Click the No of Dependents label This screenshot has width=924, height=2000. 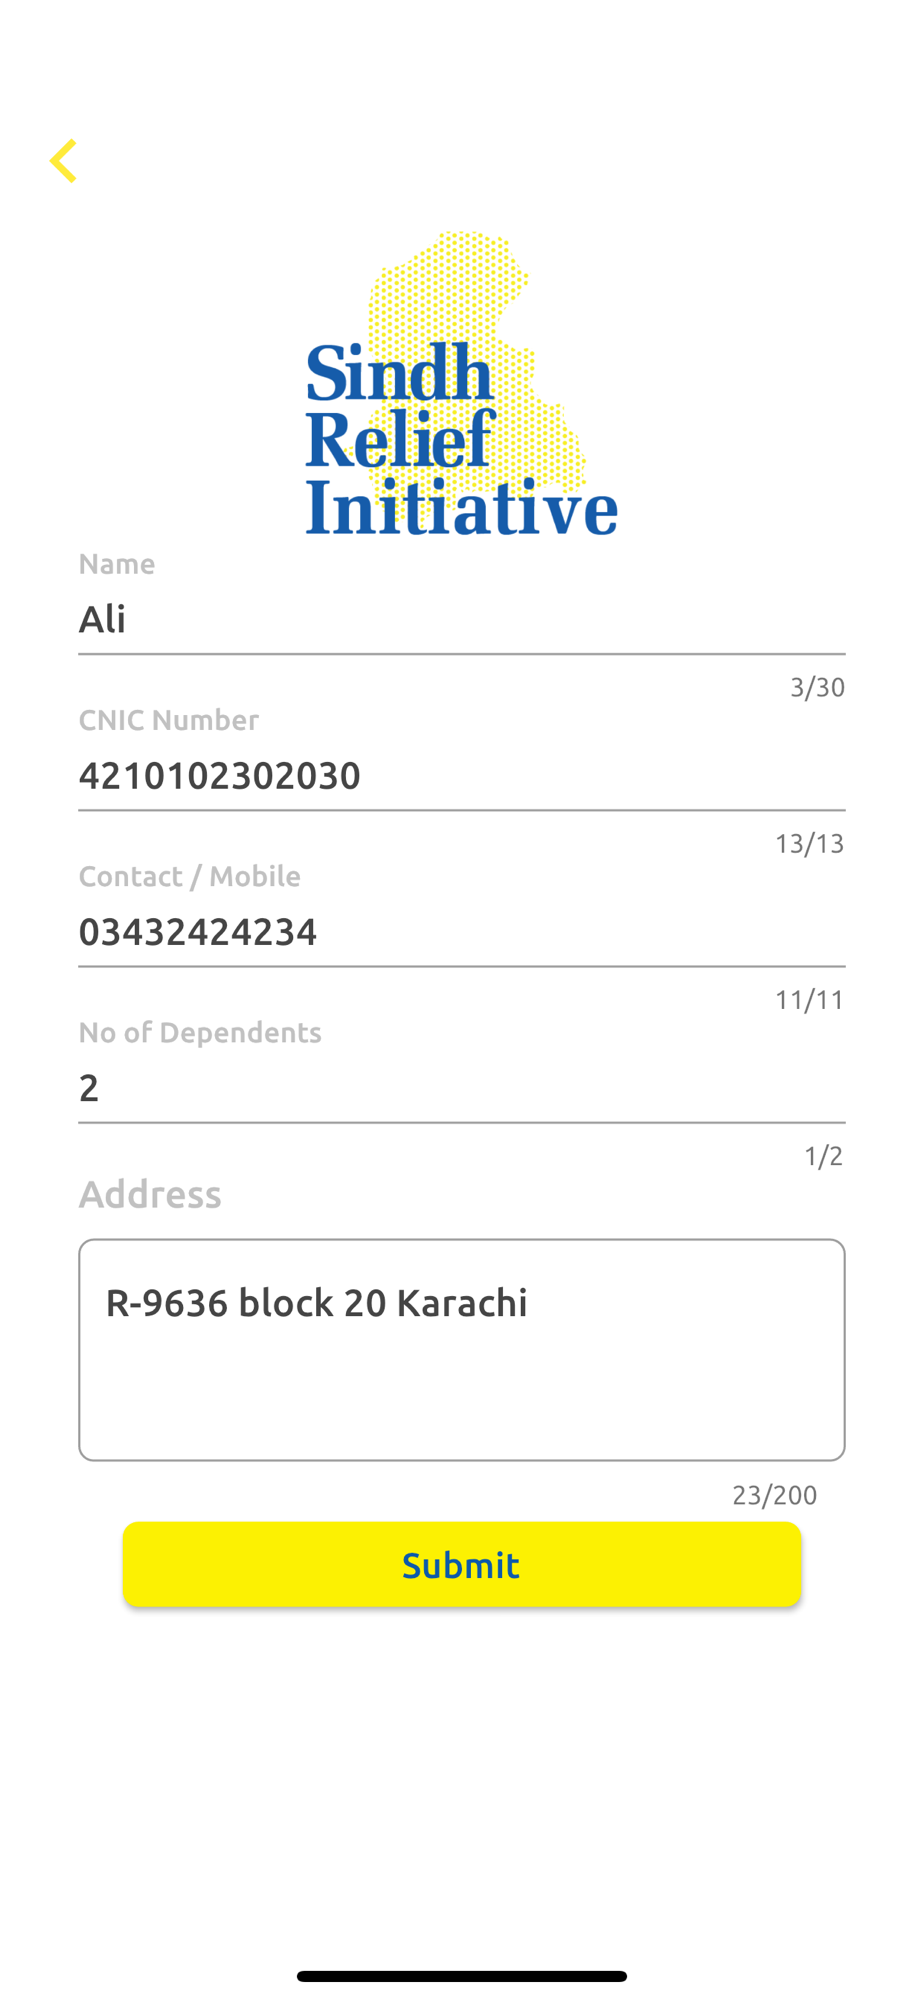click(x=200, y=1032)
